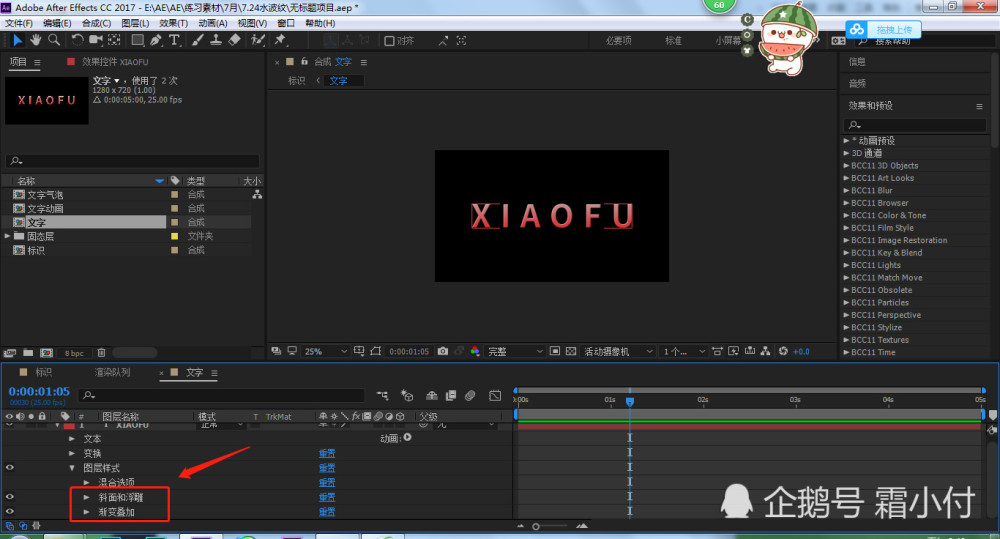Select the Roto Brush tool

258,40
